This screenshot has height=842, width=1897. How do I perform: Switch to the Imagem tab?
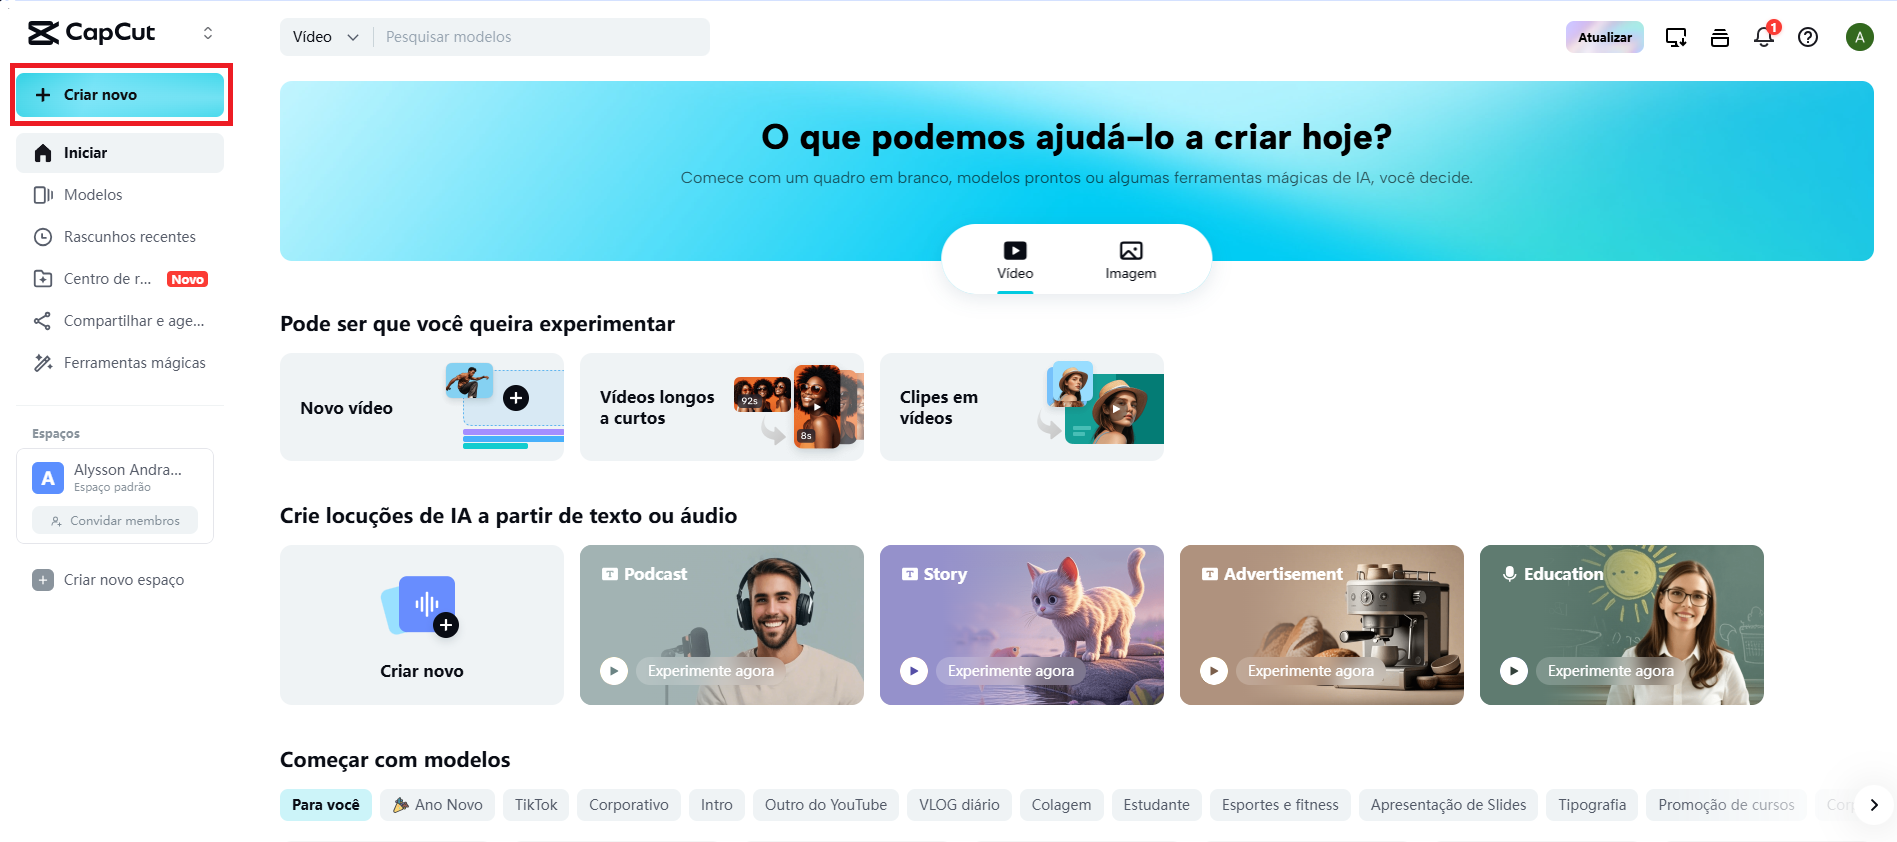point(1131,260)
